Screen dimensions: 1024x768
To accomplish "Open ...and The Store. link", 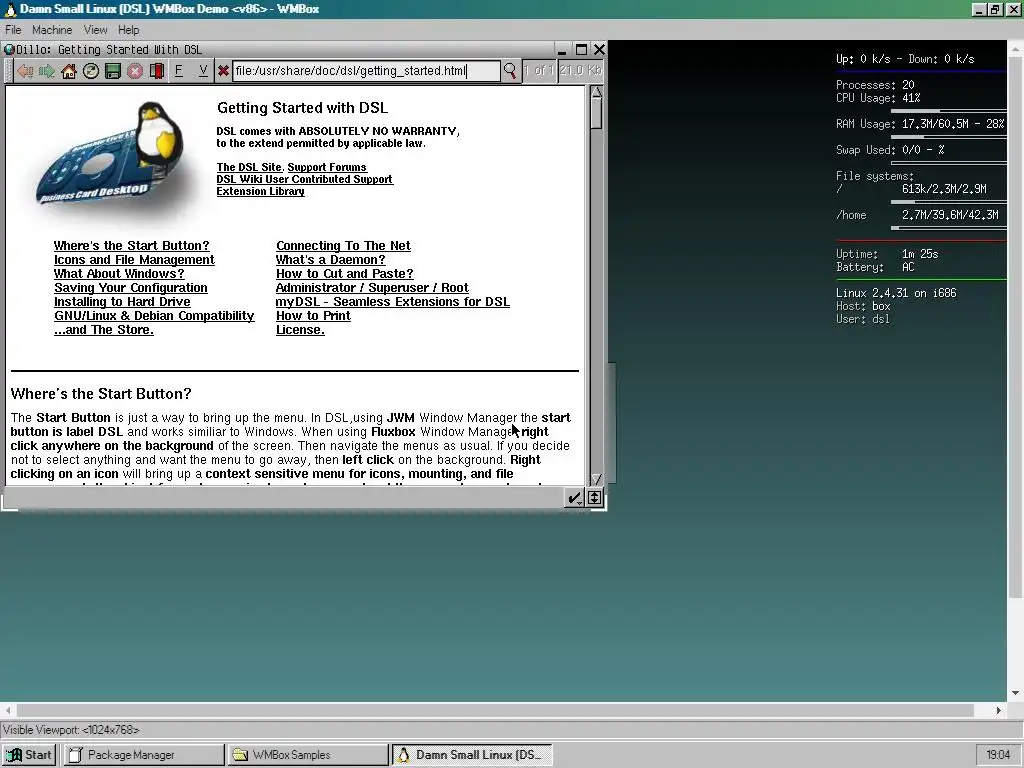I will (104, 330).
